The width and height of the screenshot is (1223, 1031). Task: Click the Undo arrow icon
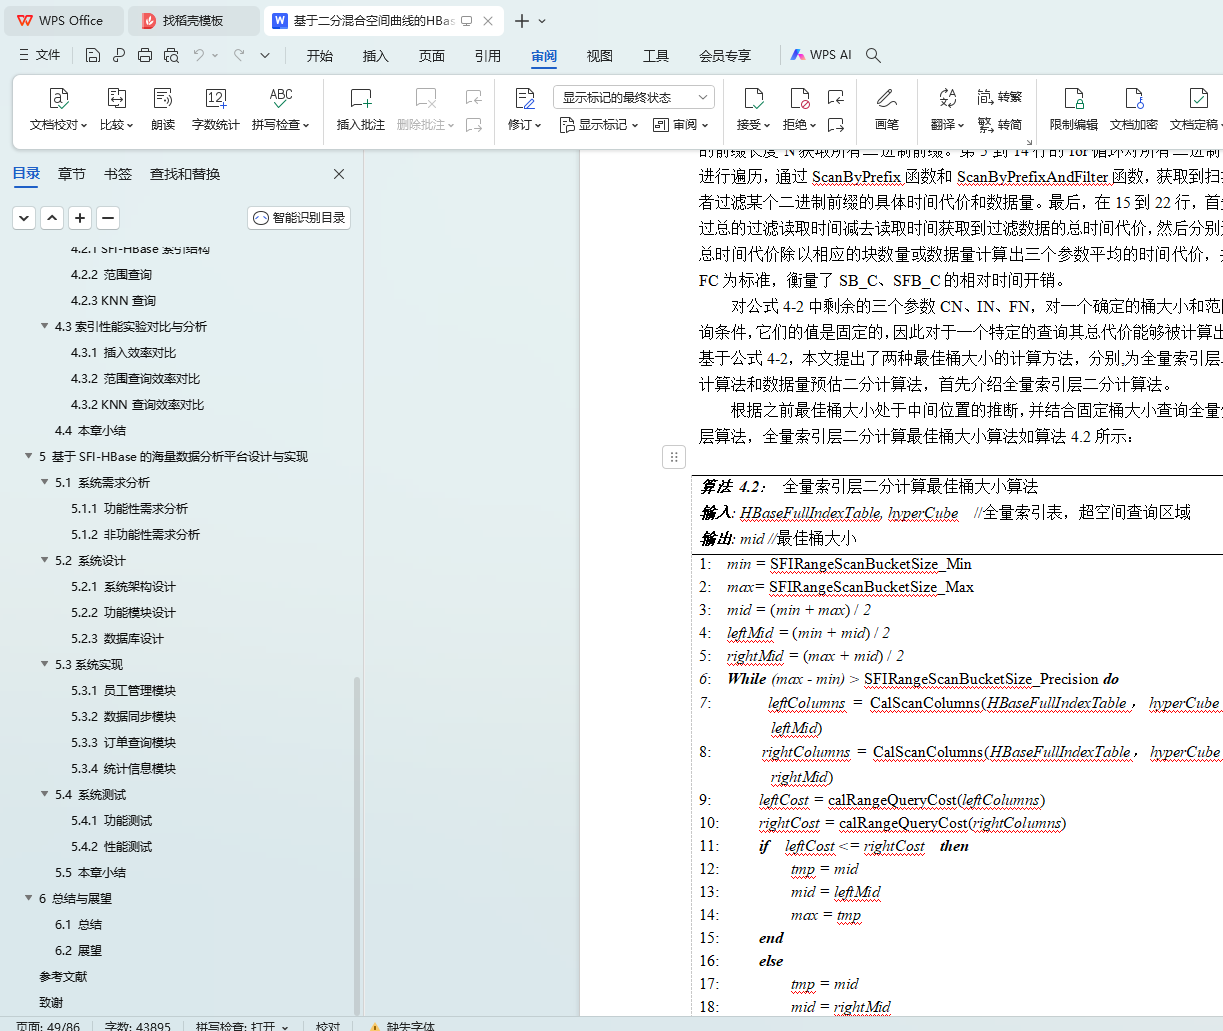199,56
